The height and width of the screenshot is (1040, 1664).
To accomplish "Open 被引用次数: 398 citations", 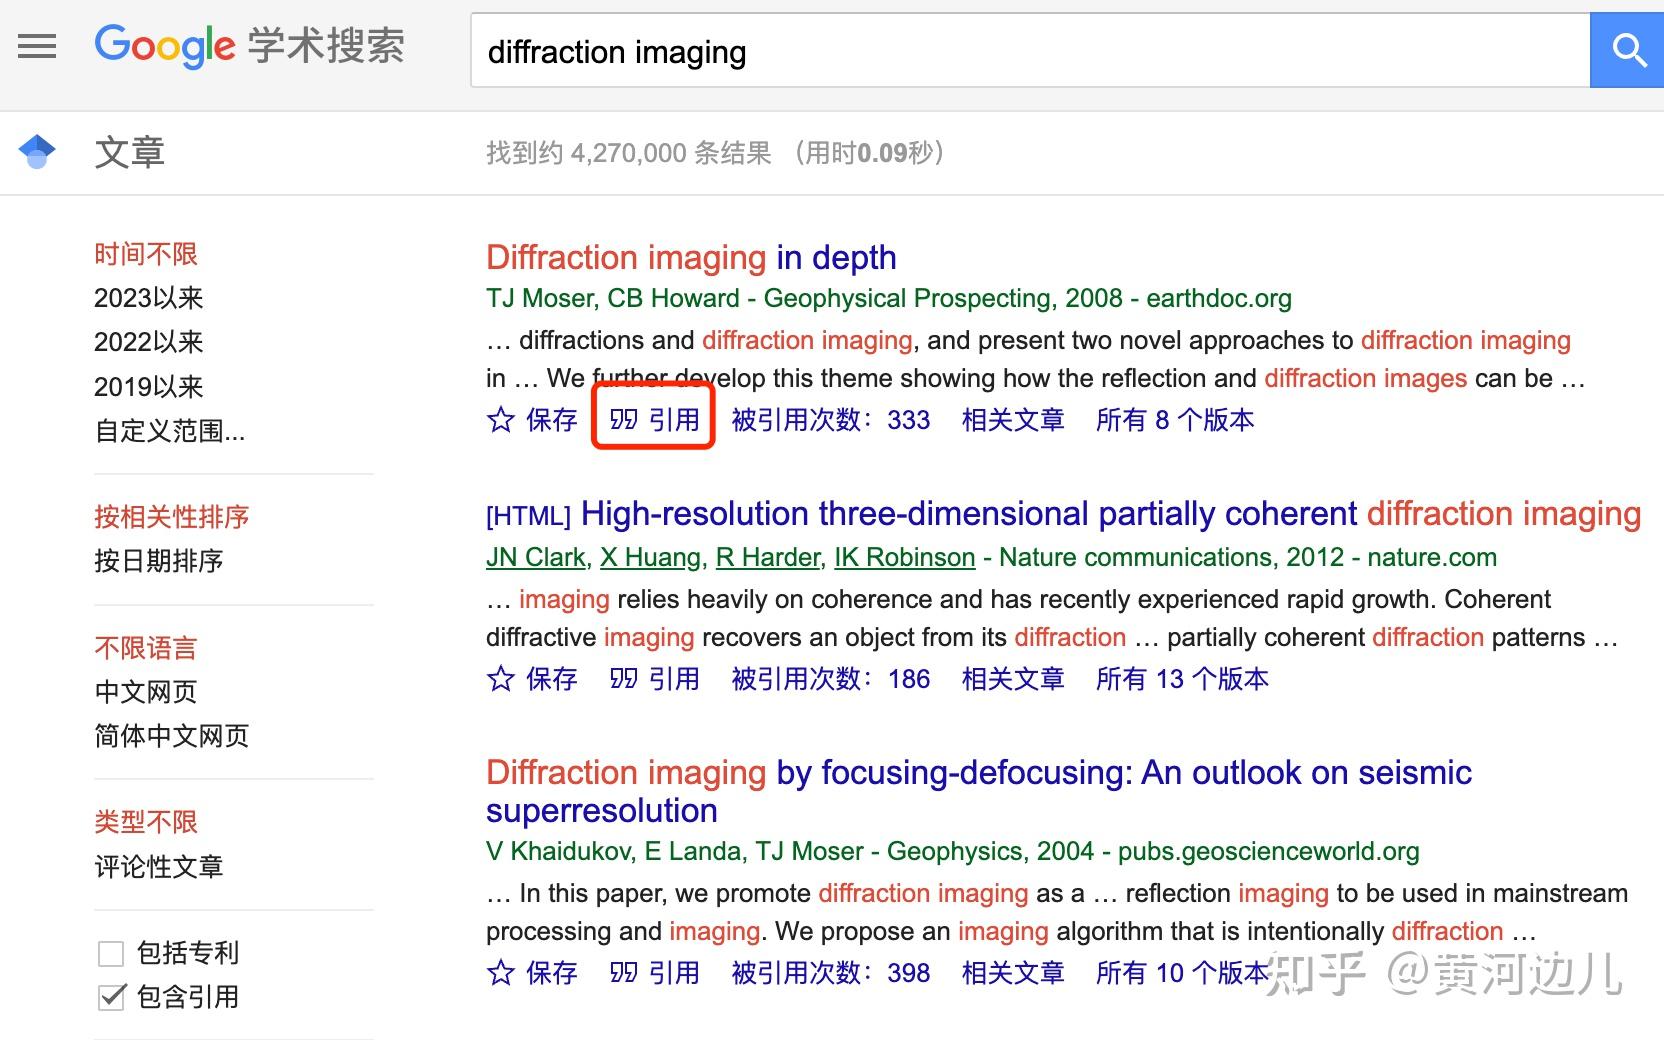I will [831, 972].
